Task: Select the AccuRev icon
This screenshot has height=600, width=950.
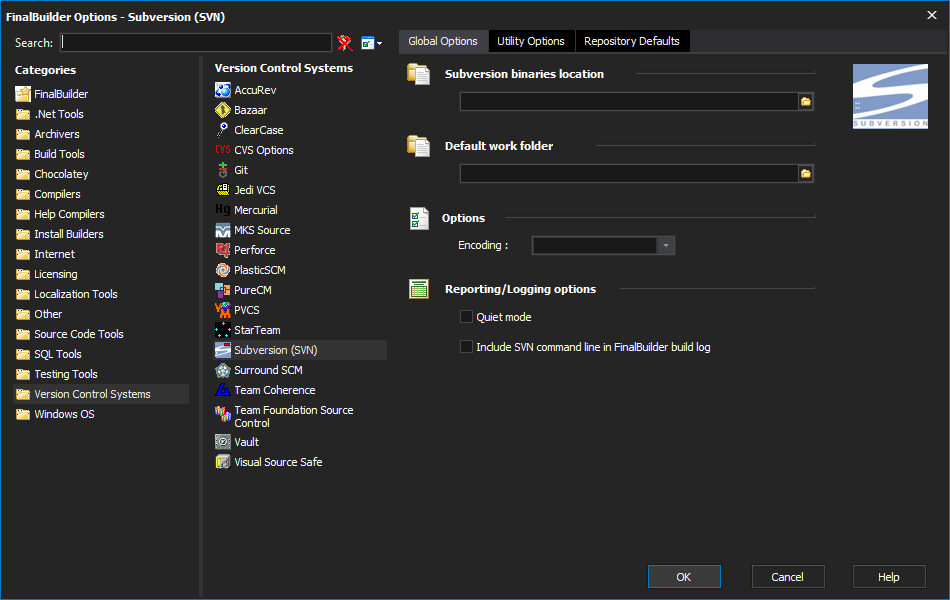Action: click(223, 90)
